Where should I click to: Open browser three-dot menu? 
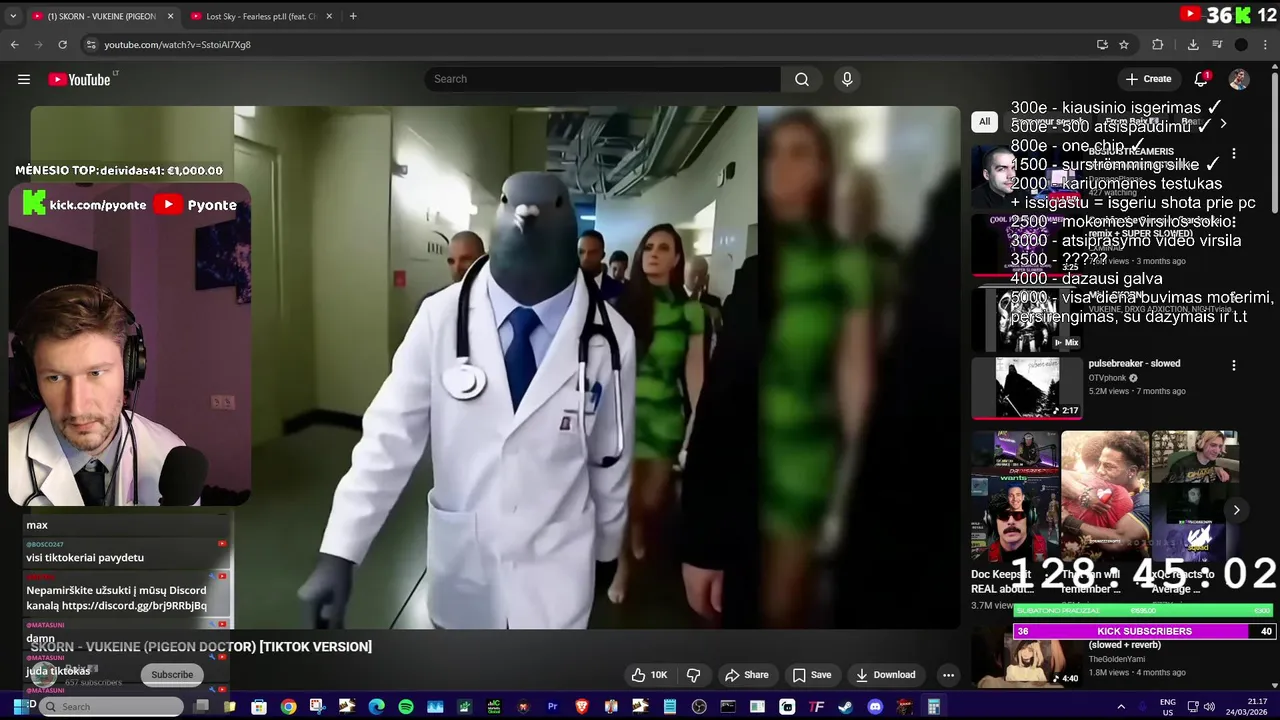(1266, 44)
